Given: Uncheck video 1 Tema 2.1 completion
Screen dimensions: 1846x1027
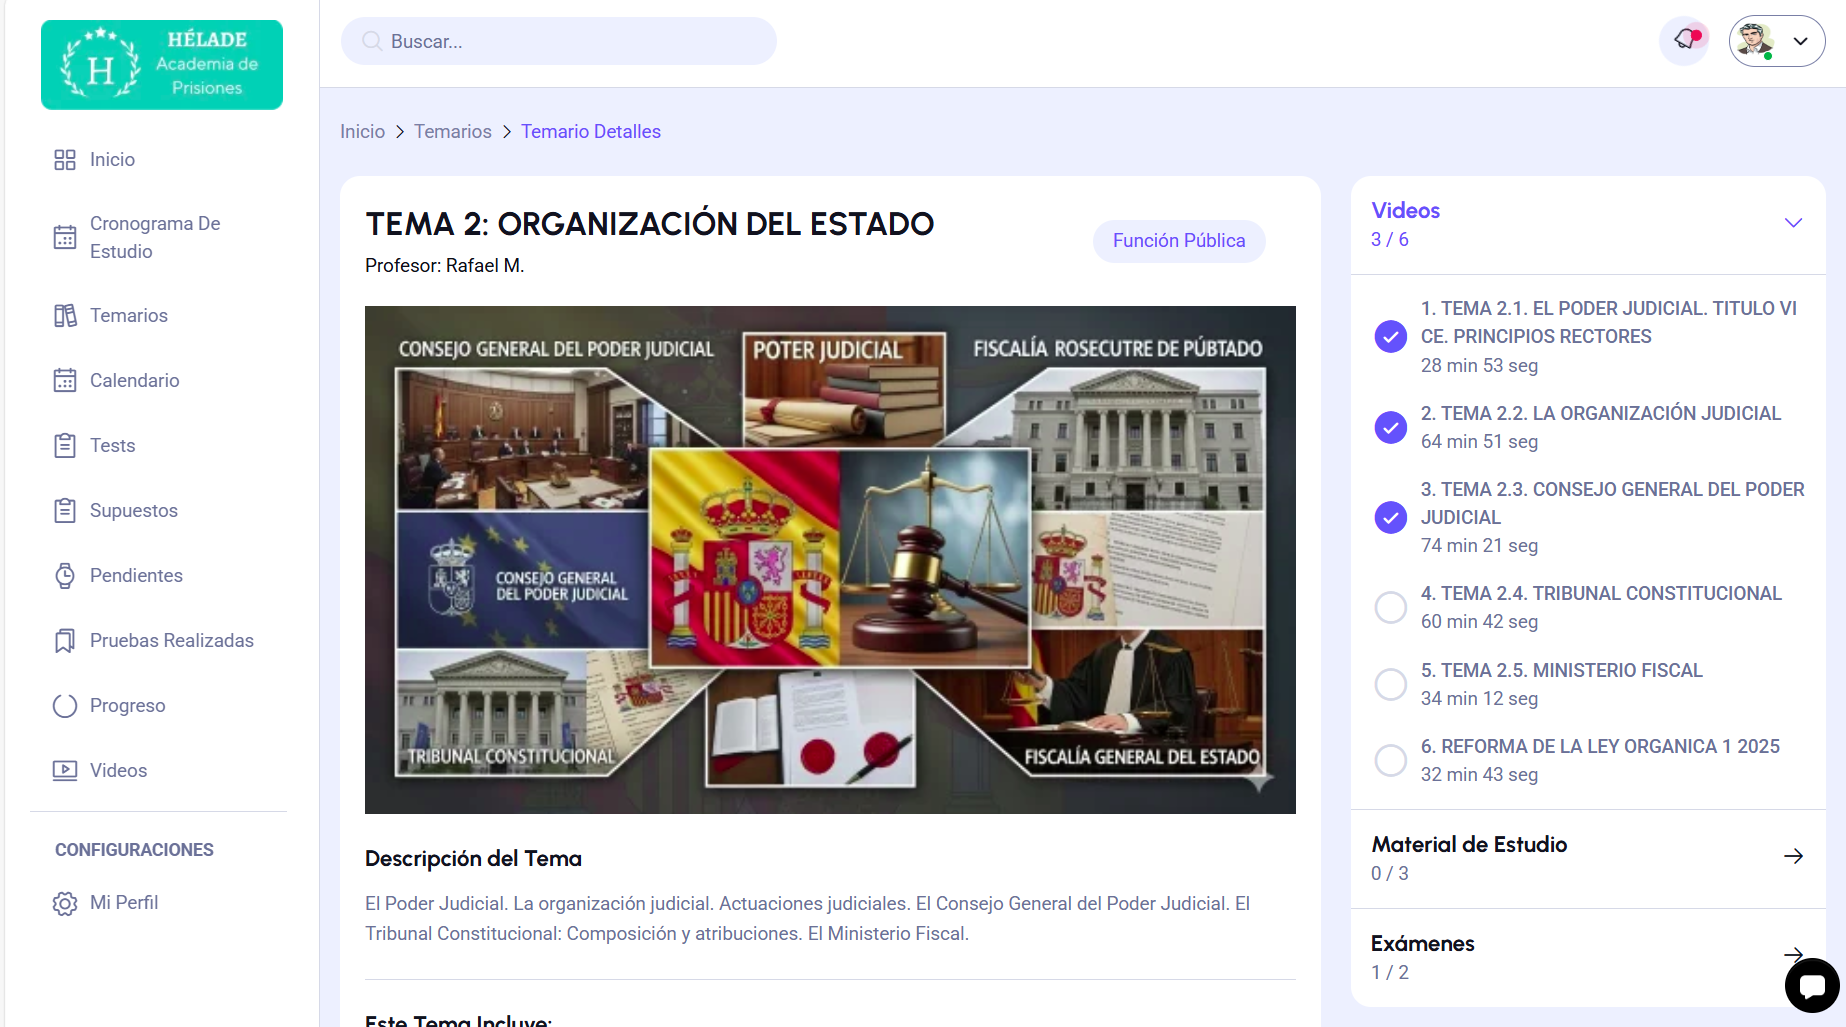Looking at the screenshot, I should tap(1390, 337).
